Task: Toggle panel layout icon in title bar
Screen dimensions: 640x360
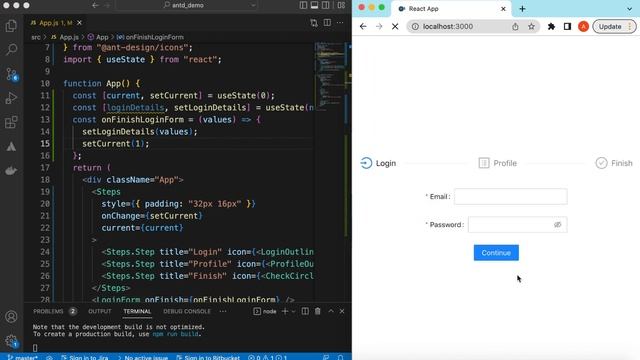Action: click(314, 5)
